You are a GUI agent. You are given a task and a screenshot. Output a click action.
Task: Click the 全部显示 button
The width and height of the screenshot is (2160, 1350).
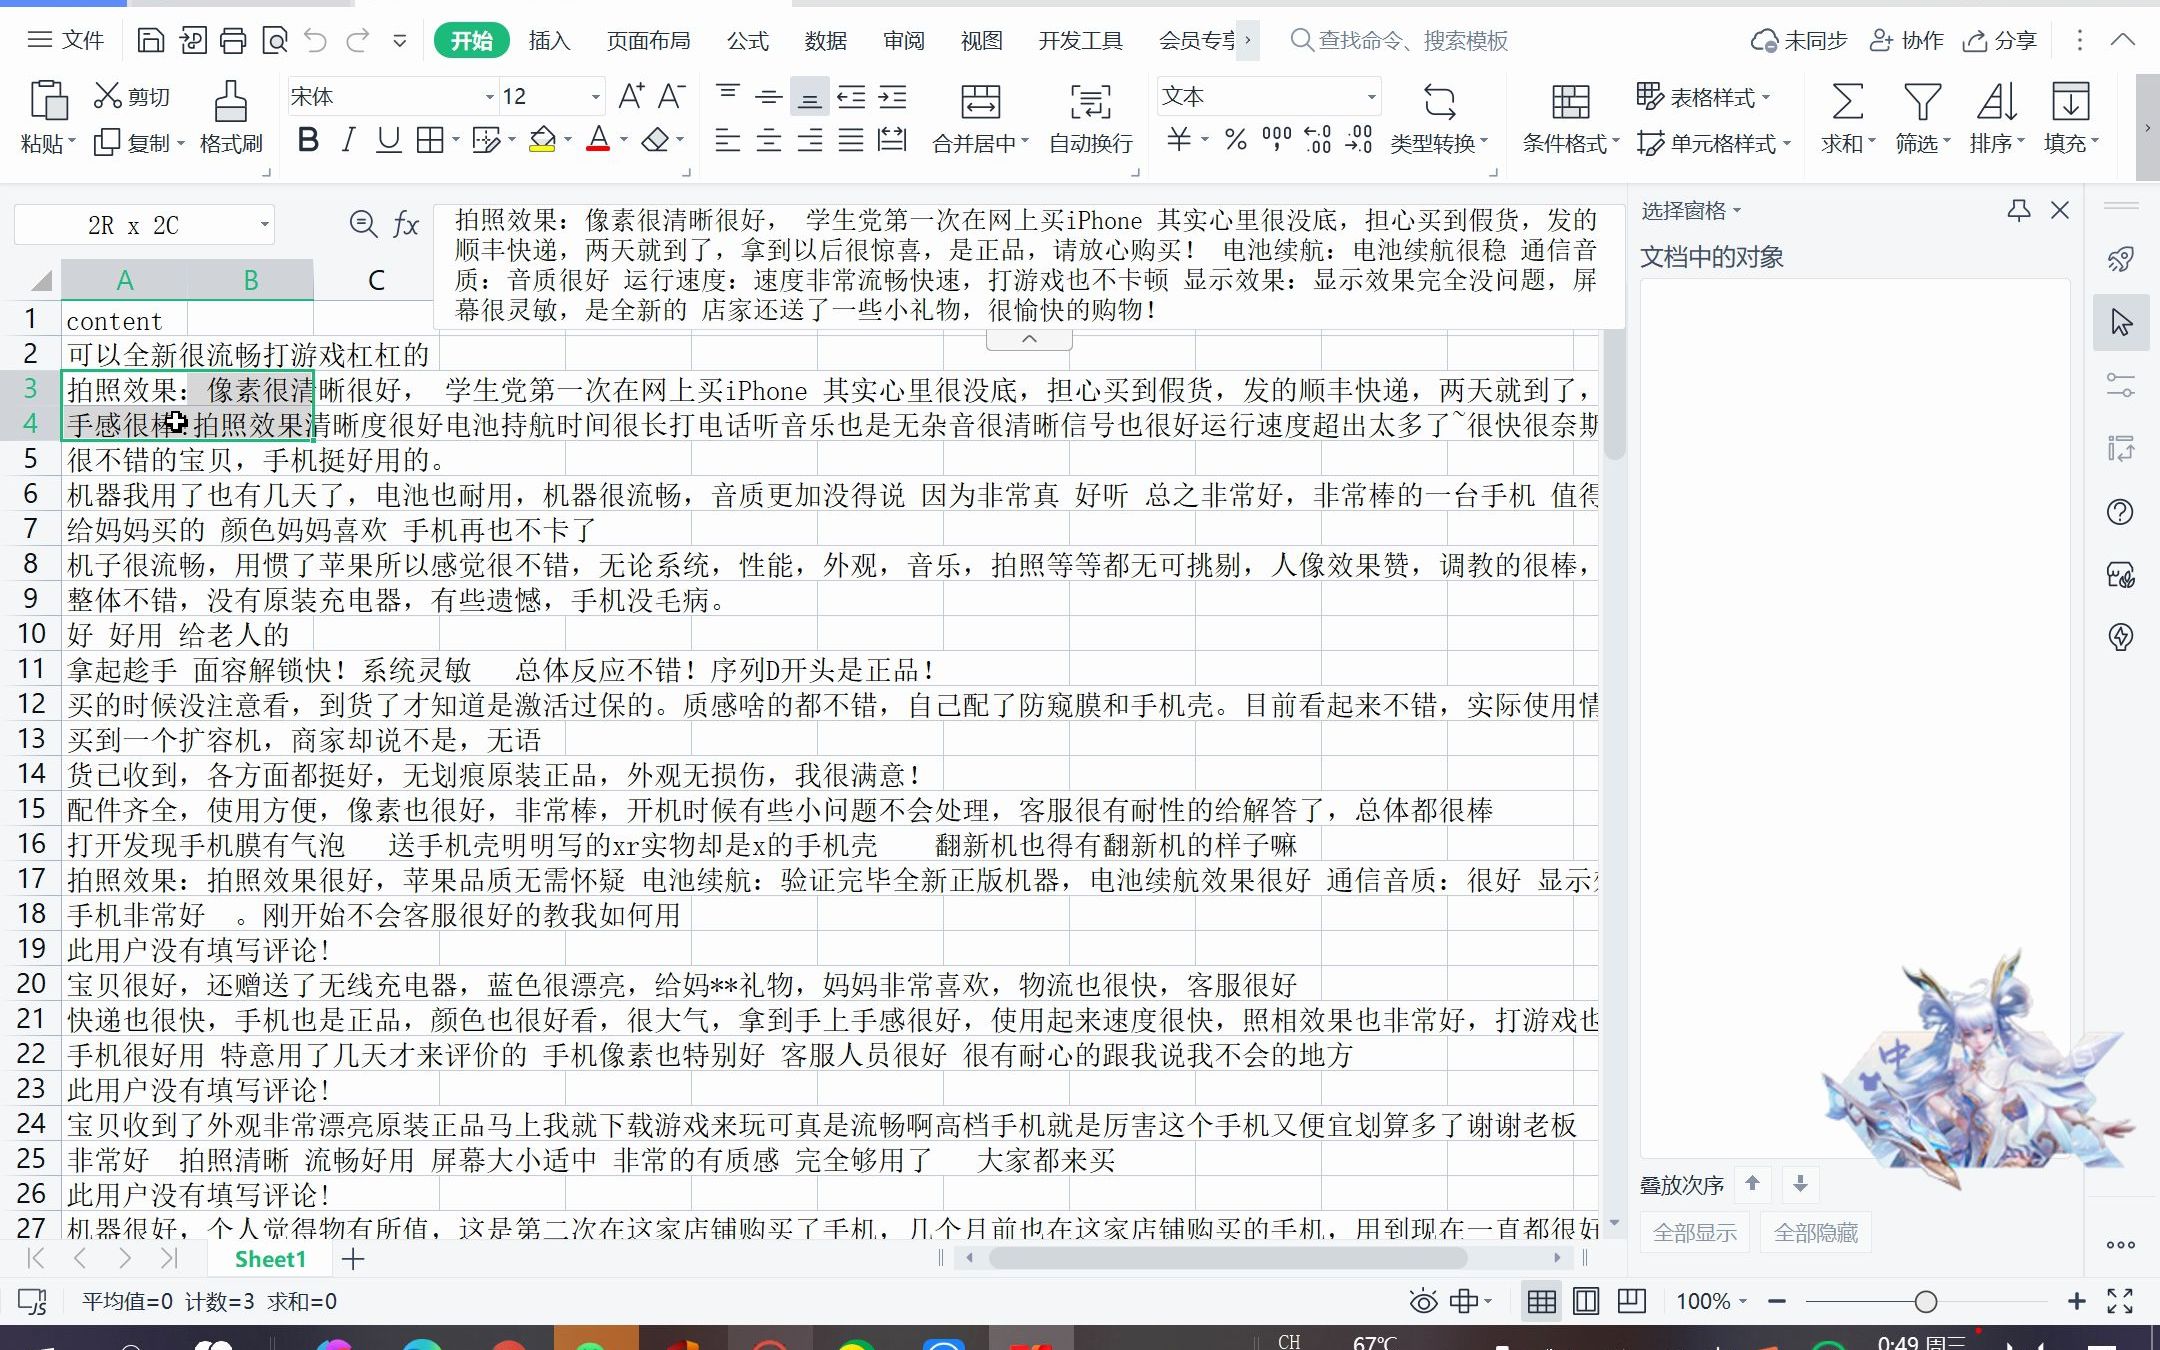click(x=1694, y=1232)
